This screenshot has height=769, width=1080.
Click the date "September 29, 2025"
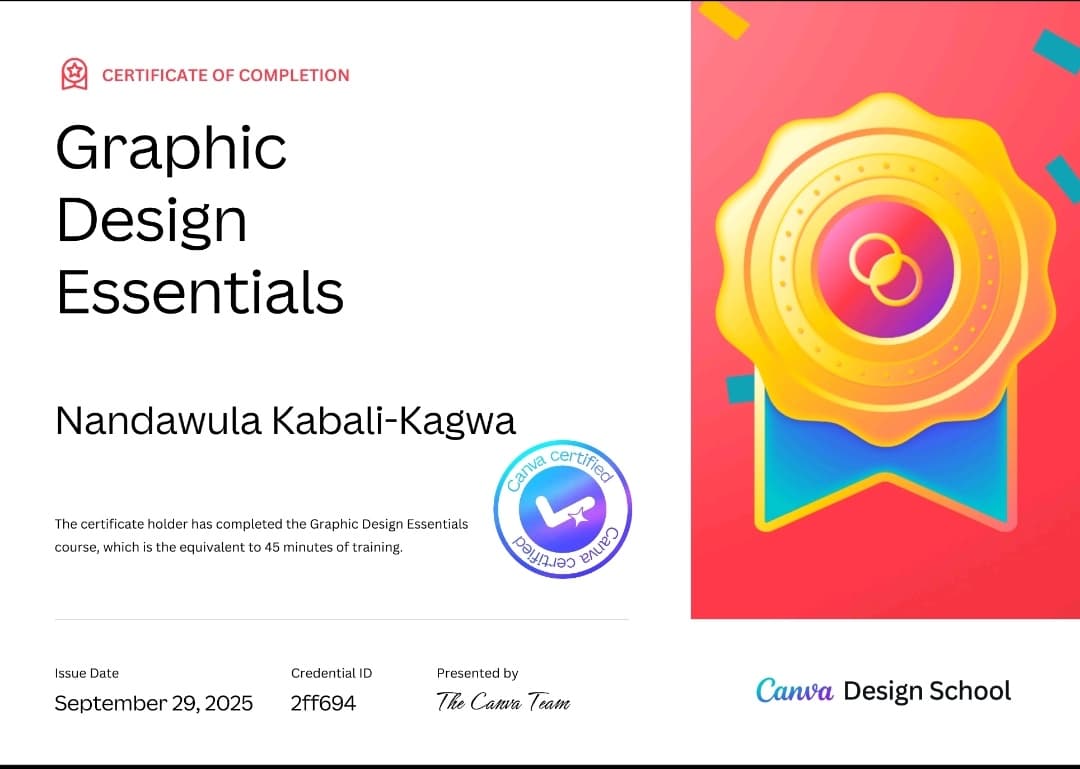click(154, 703)
